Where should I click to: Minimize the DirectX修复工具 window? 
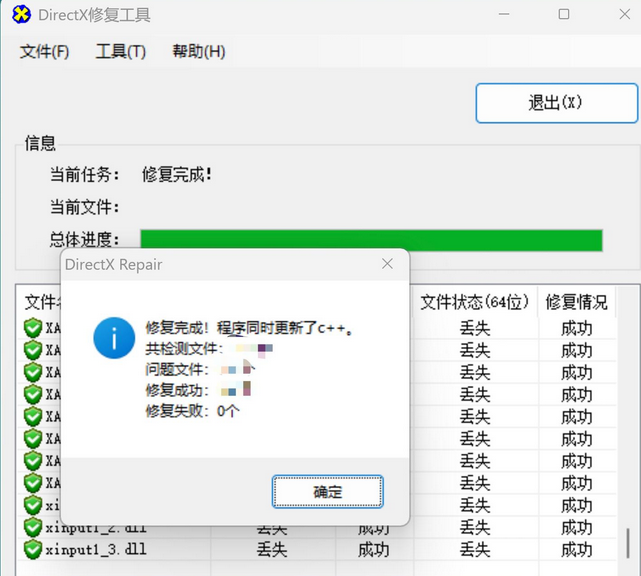click(x=504, y=14)
